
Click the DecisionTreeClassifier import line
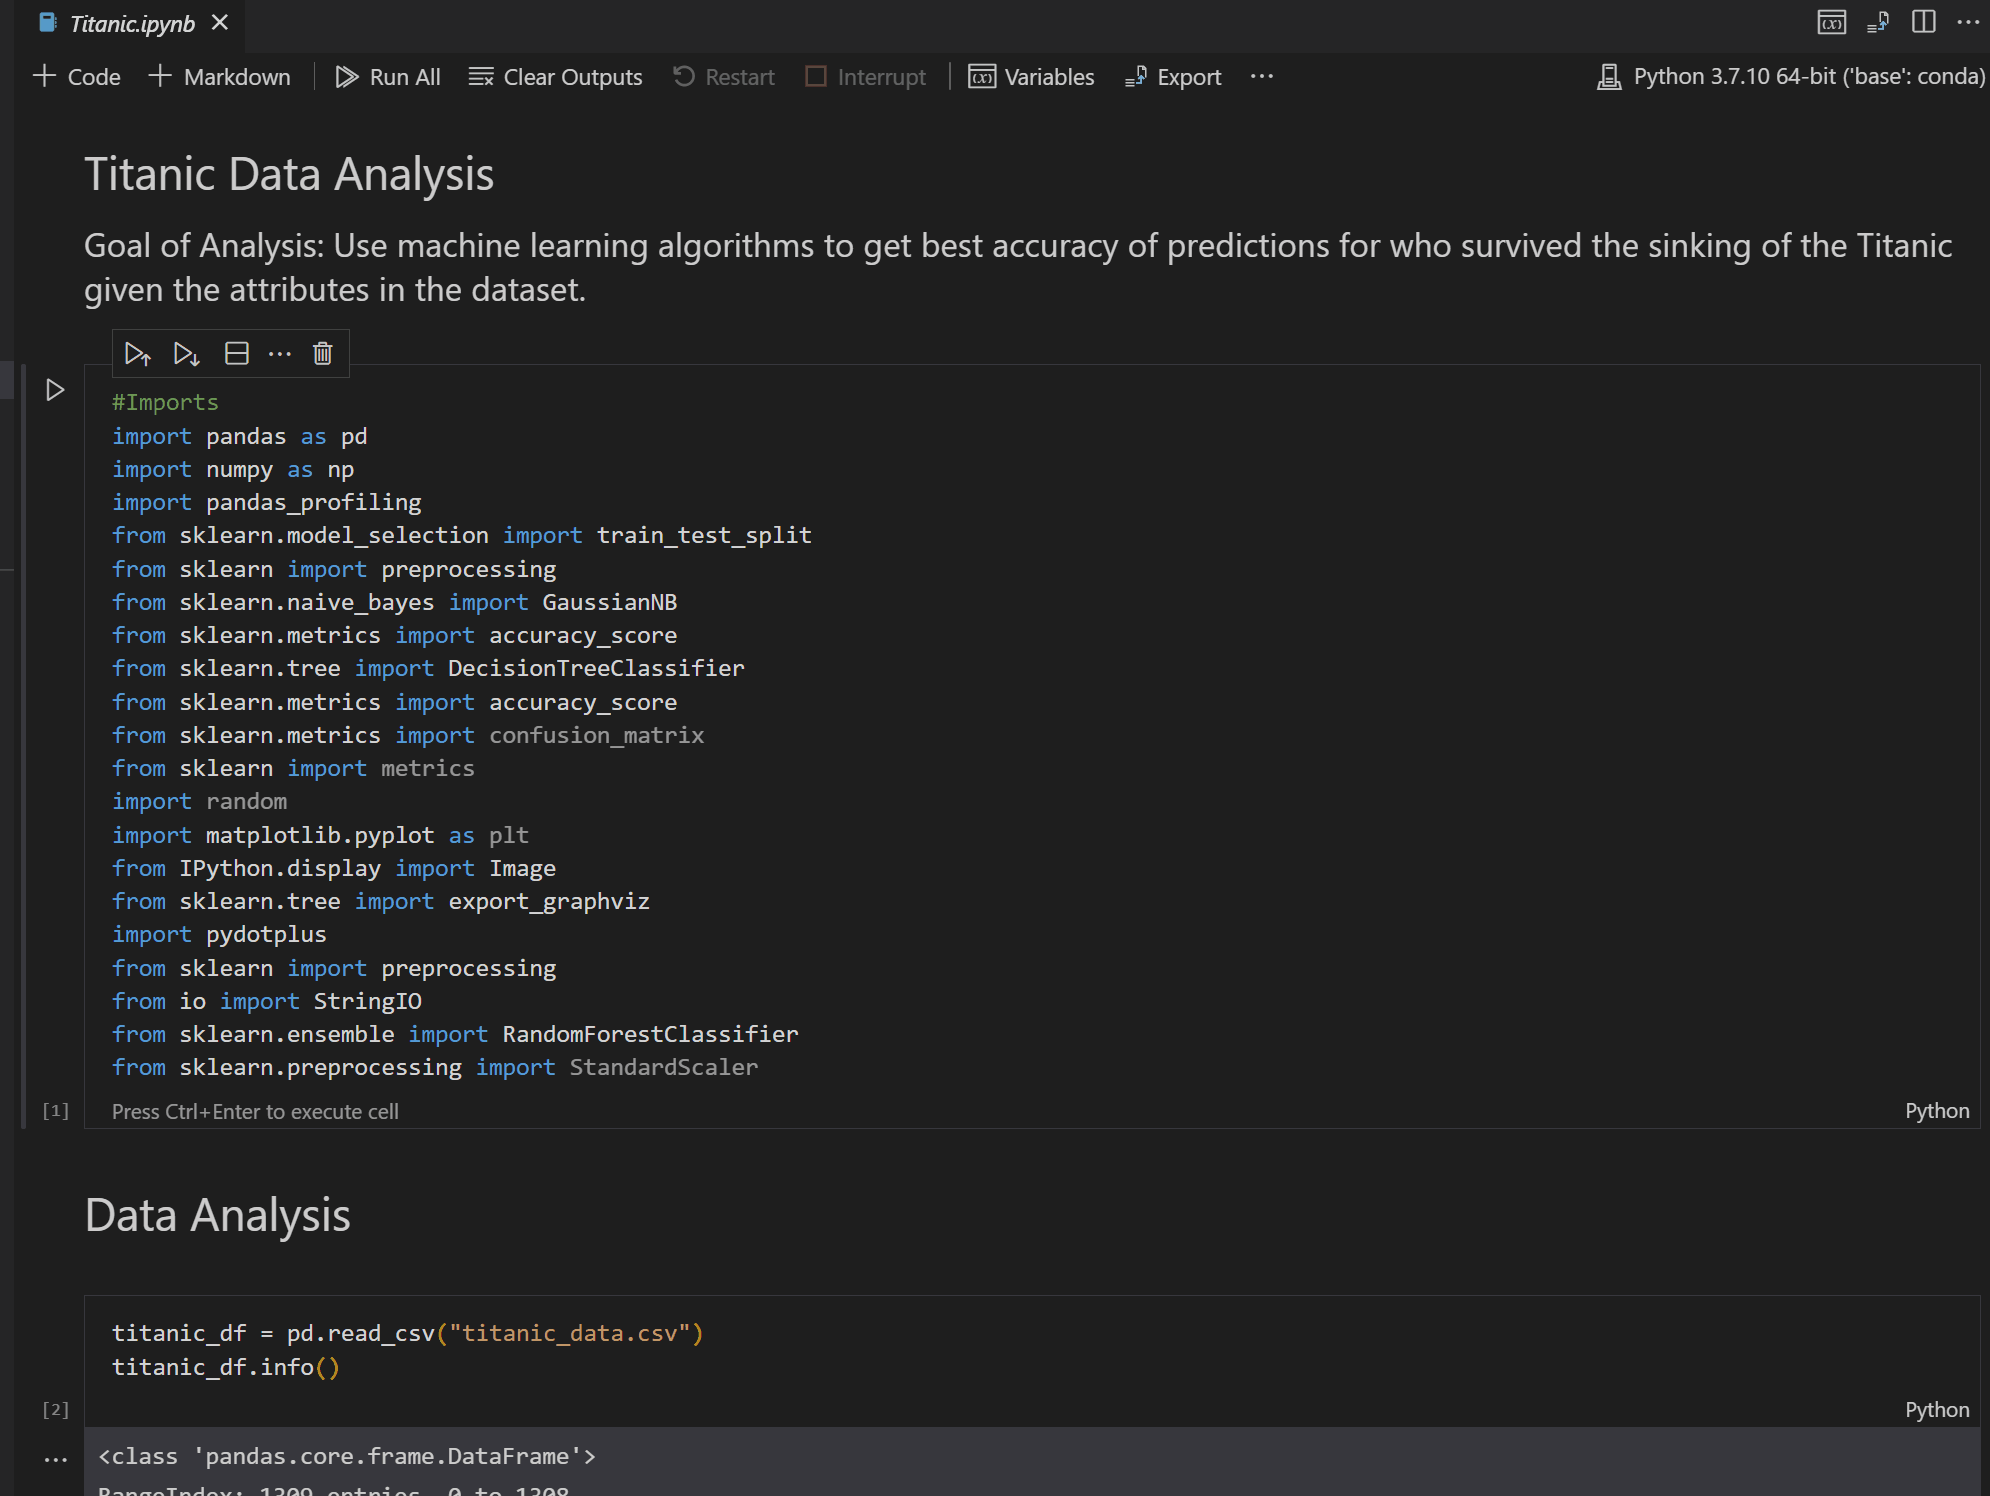[428, 668]
